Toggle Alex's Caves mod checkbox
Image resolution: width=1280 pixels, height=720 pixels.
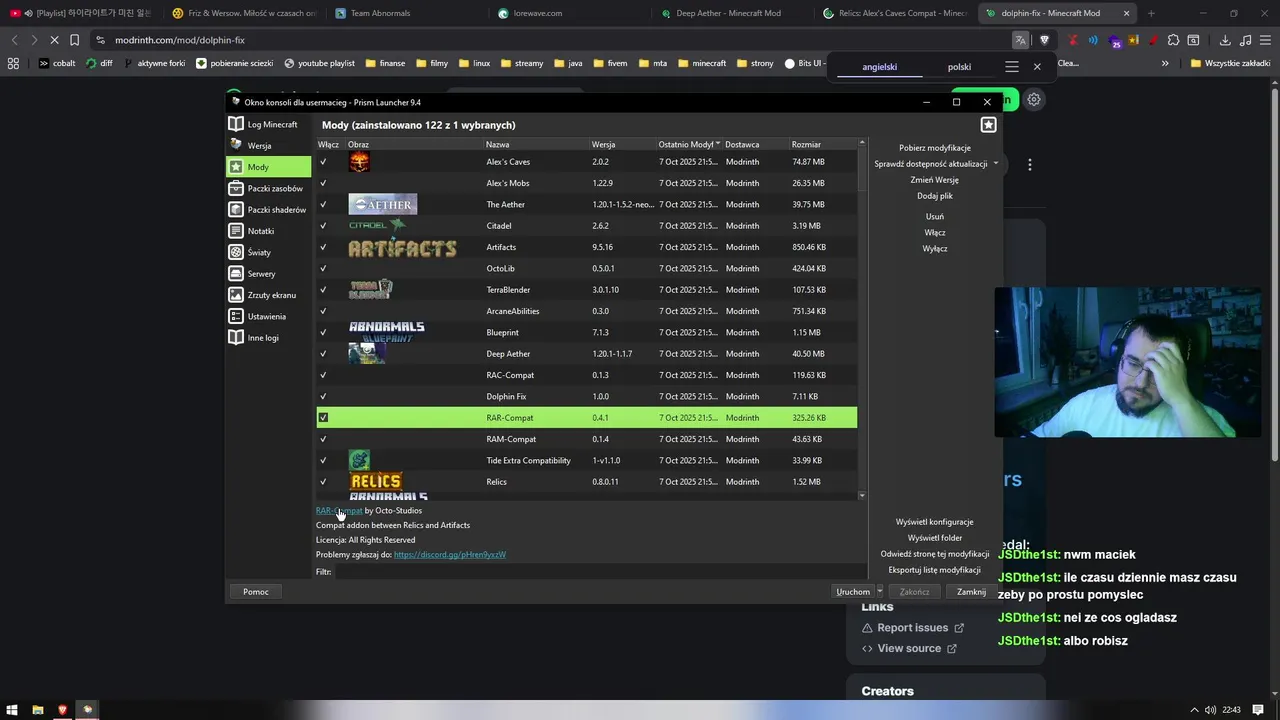coord(323,161)
